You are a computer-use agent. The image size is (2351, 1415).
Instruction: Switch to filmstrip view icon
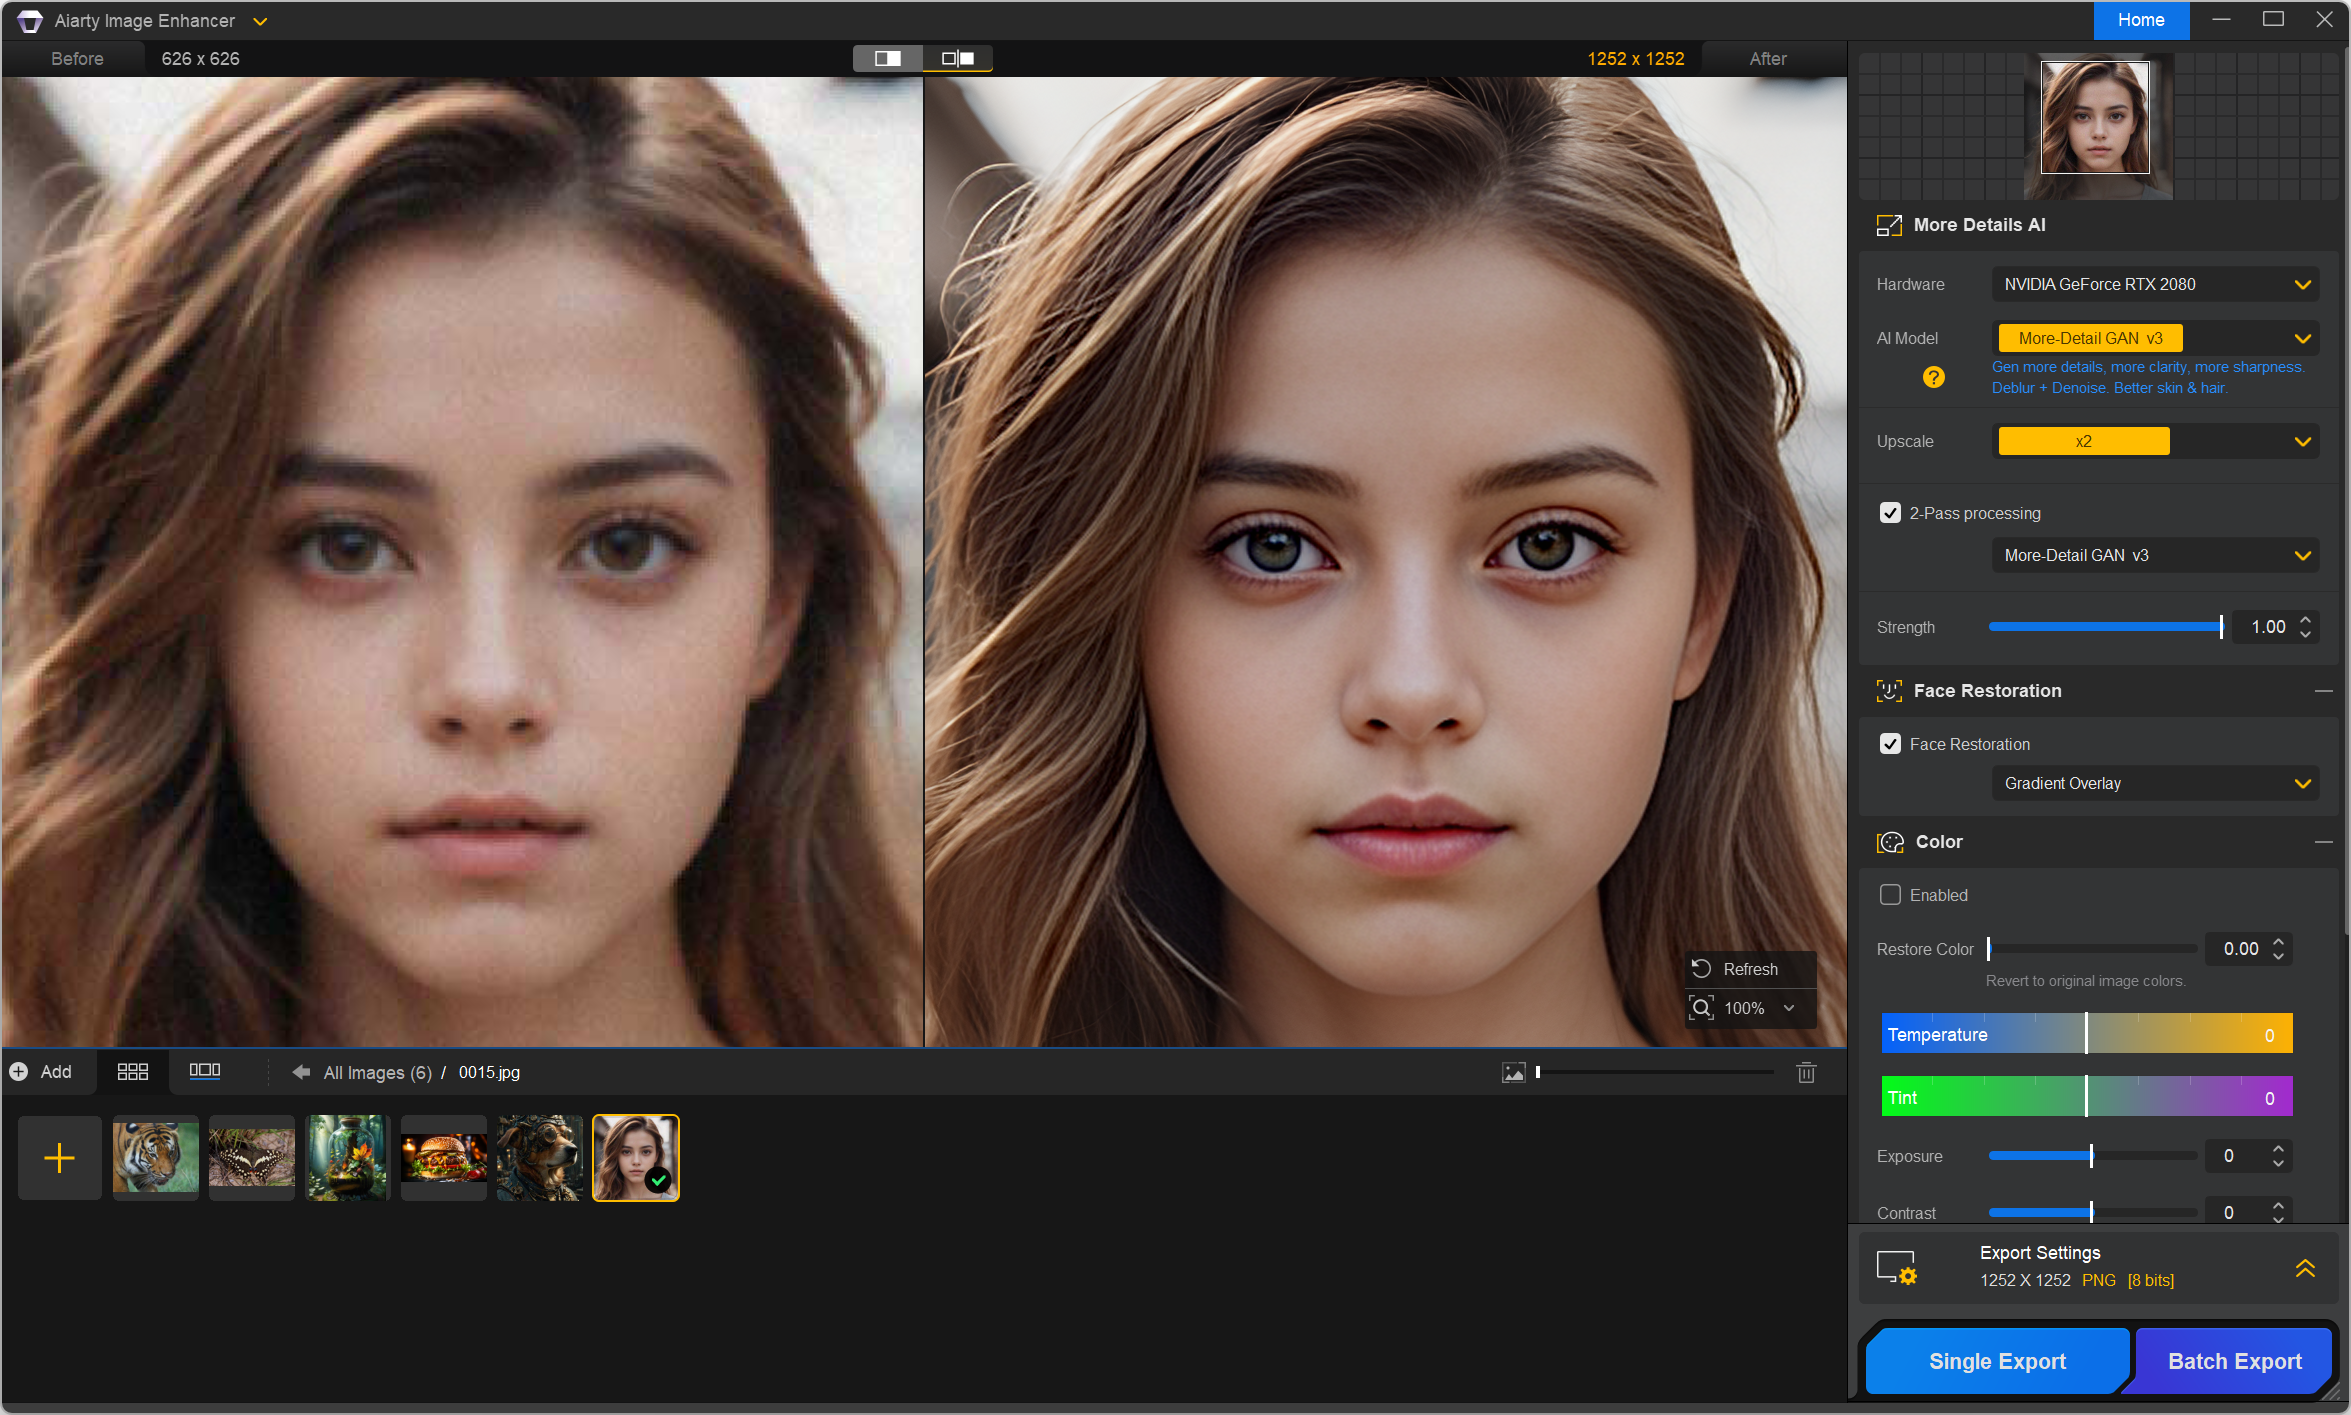(204, 1071)
